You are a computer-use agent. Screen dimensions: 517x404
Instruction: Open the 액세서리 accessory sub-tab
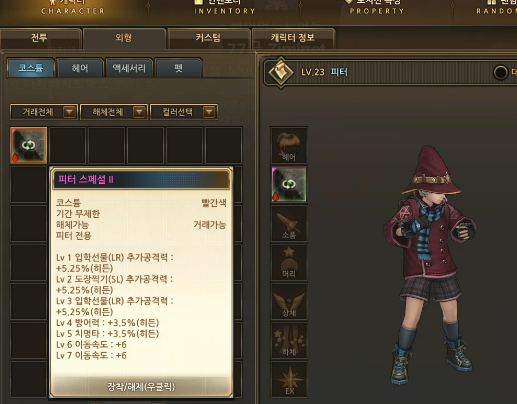(129, 68)
